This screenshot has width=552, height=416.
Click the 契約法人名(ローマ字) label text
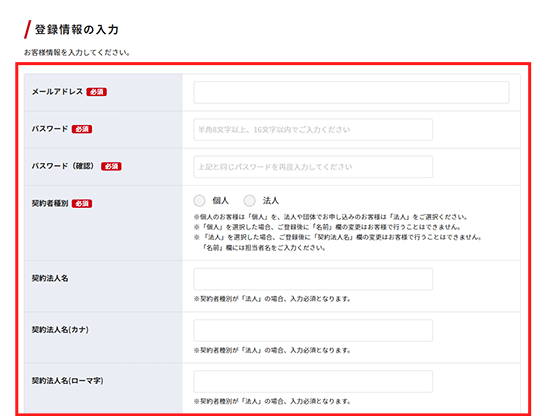click(68, 381)
